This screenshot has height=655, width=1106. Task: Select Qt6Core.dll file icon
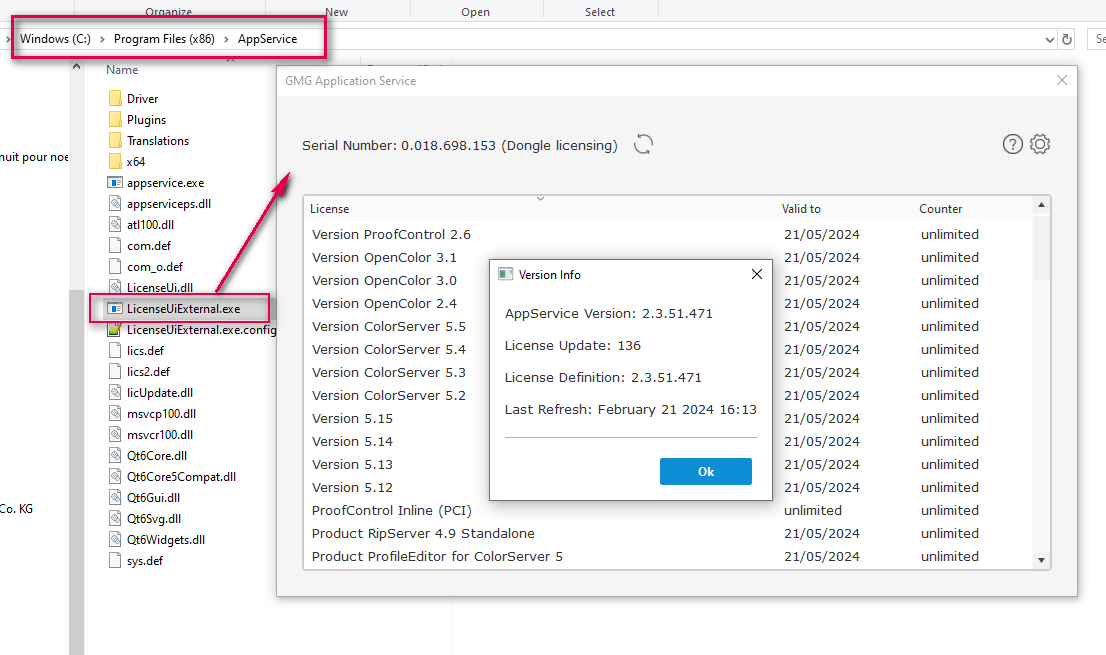click(115, 455)
